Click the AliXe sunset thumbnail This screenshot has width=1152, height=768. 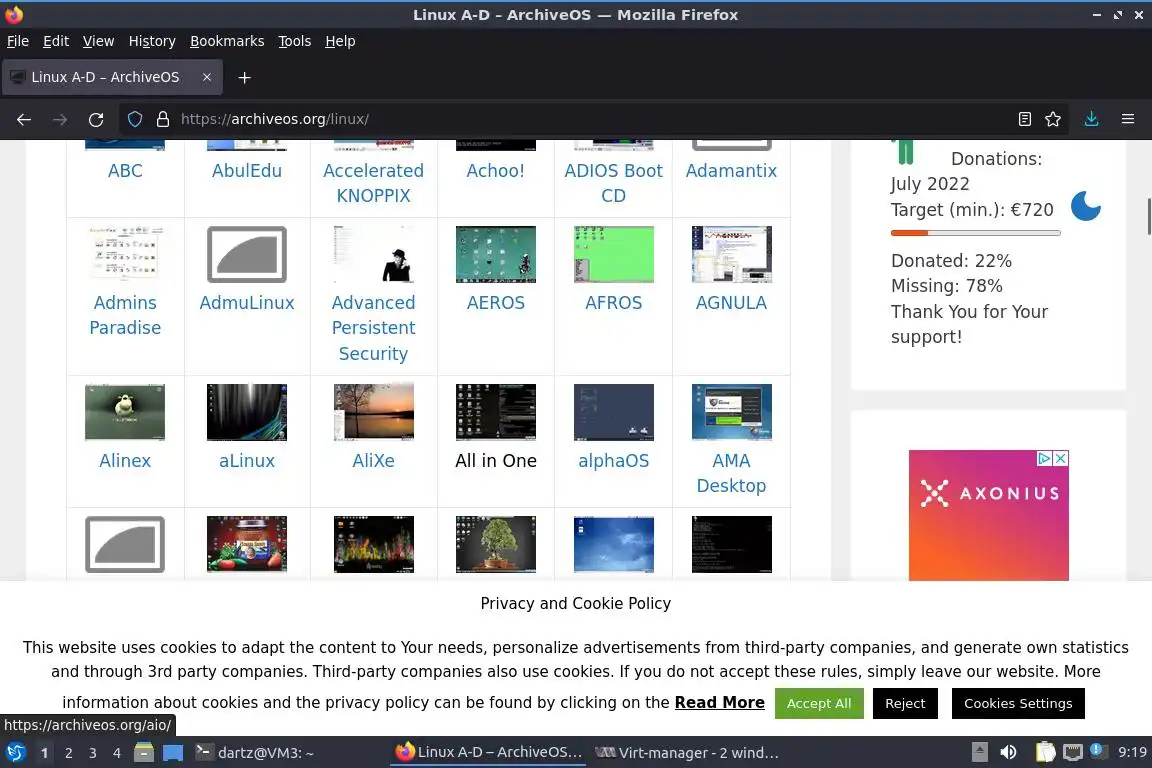373,412
